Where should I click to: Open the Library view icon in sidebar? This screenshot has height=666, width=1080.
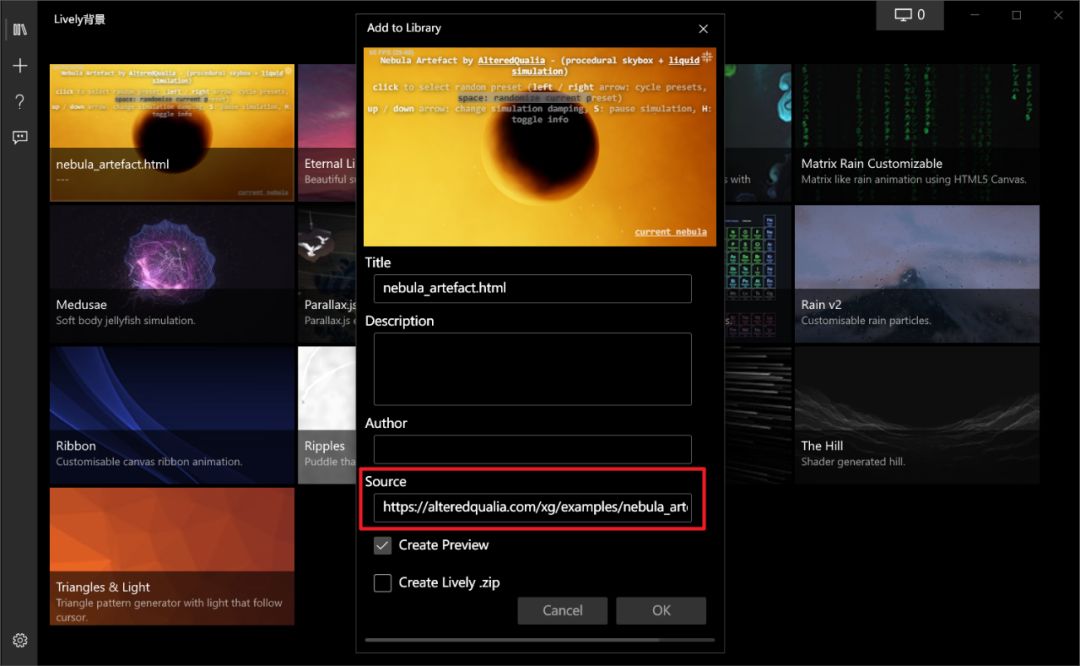coord(19,30)
